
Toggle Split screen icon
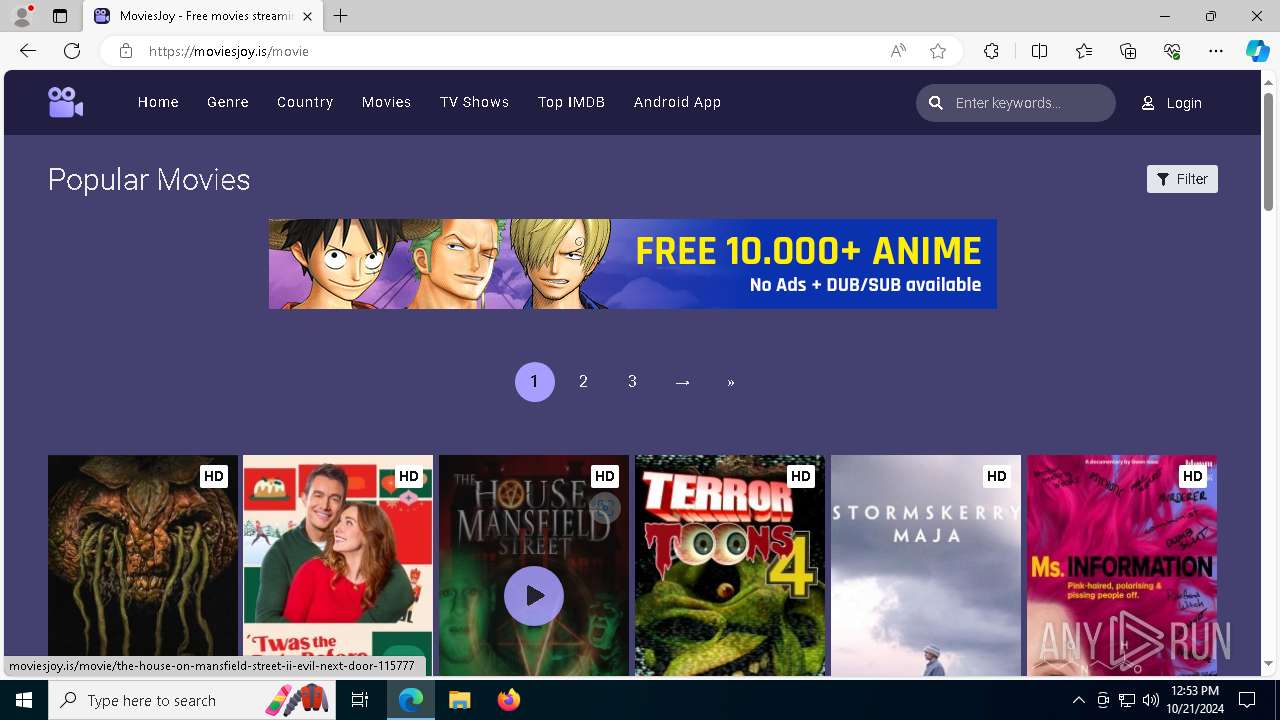click(x=1039, y=51)
